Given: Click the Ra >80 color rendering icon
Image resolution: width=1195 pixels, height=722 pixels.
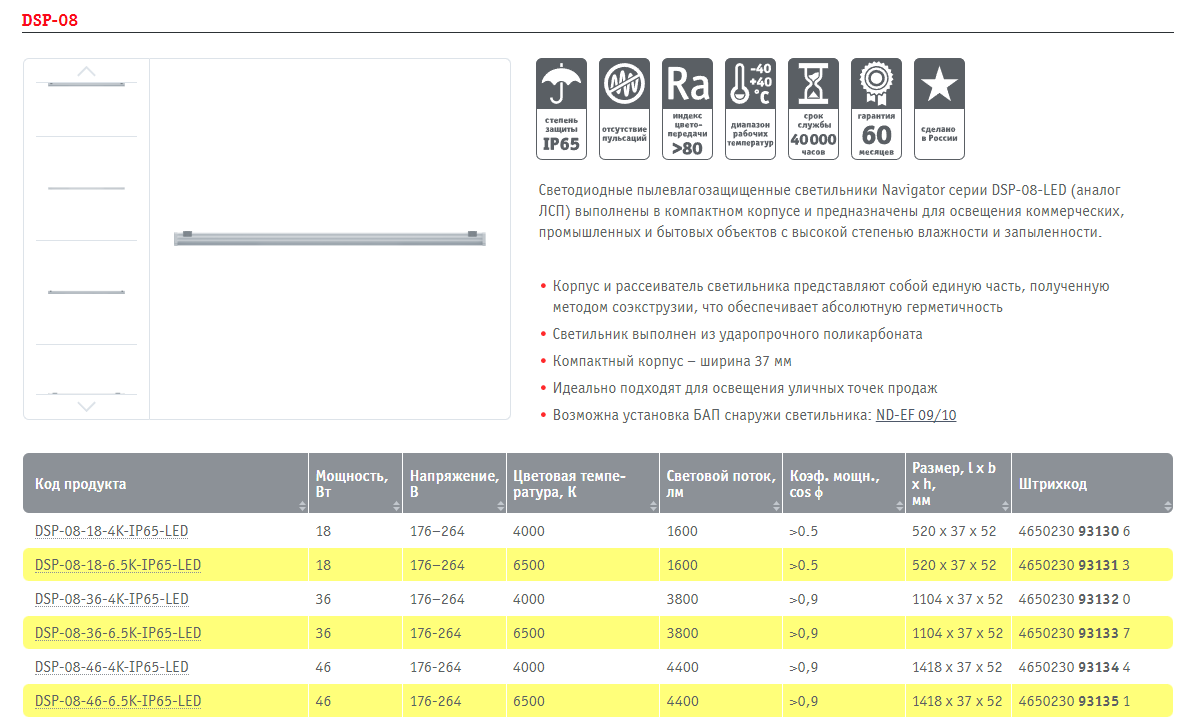Looking at the screenshot, I should point(687,109).
